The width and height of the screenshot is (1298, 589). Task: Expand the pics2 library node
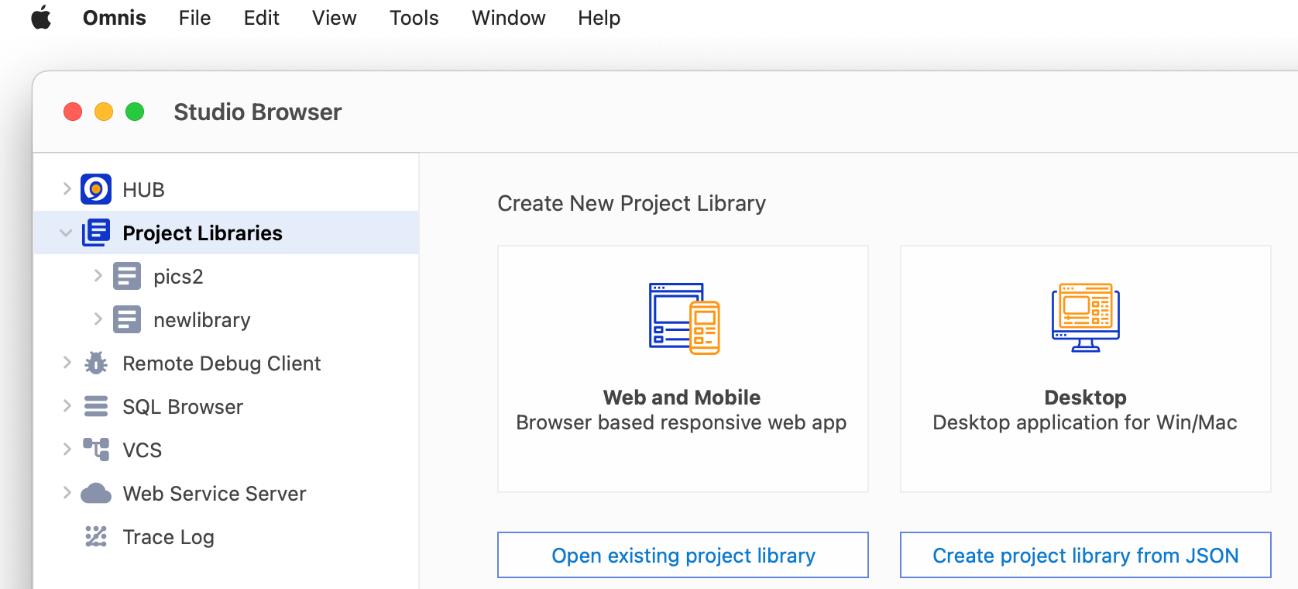98,275
